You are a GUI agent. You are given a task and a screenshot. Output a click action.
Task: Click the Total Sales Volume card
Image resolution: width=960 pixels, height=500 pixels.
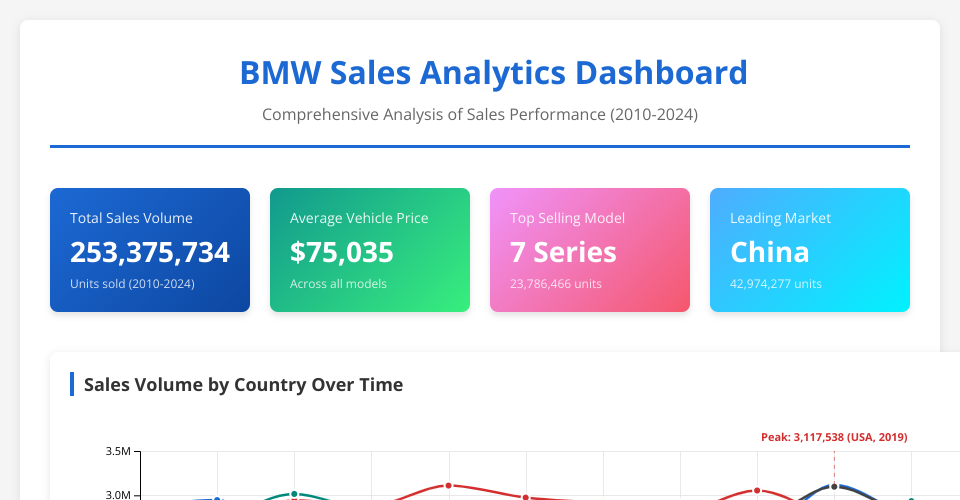150,250
